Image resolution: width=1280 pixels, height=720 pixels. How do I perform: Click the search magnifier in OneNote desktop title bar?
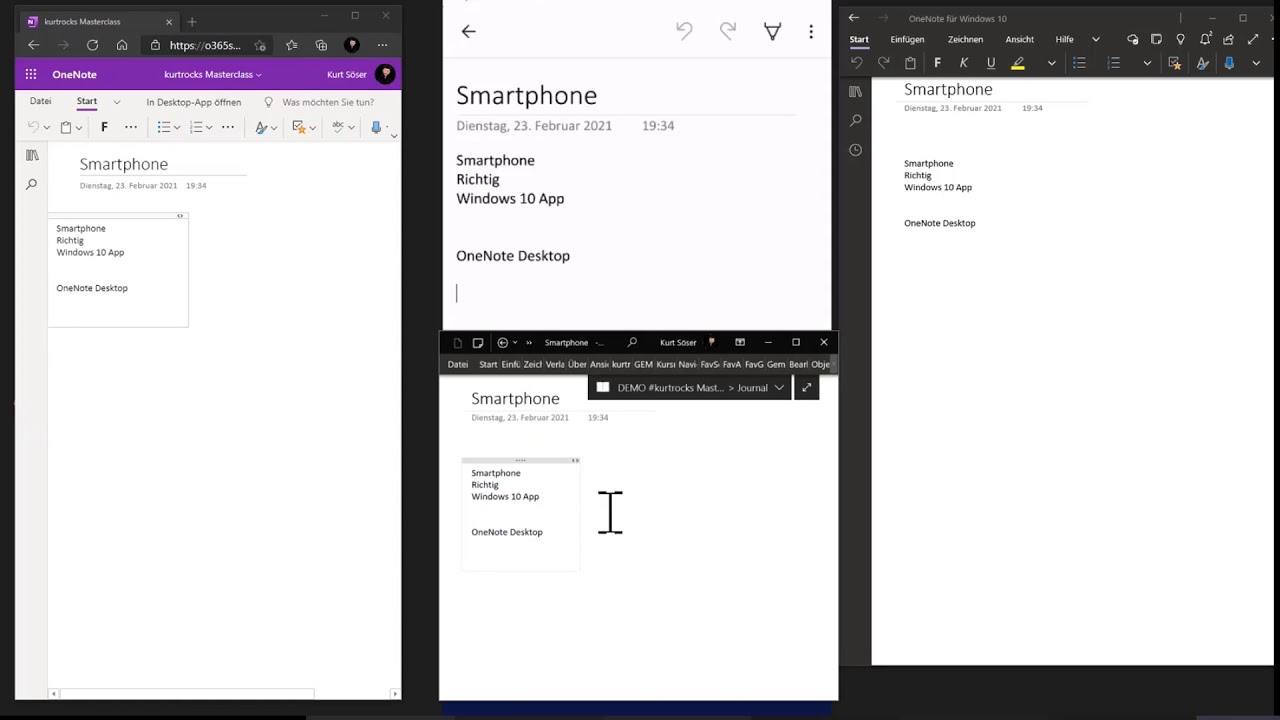632,342
